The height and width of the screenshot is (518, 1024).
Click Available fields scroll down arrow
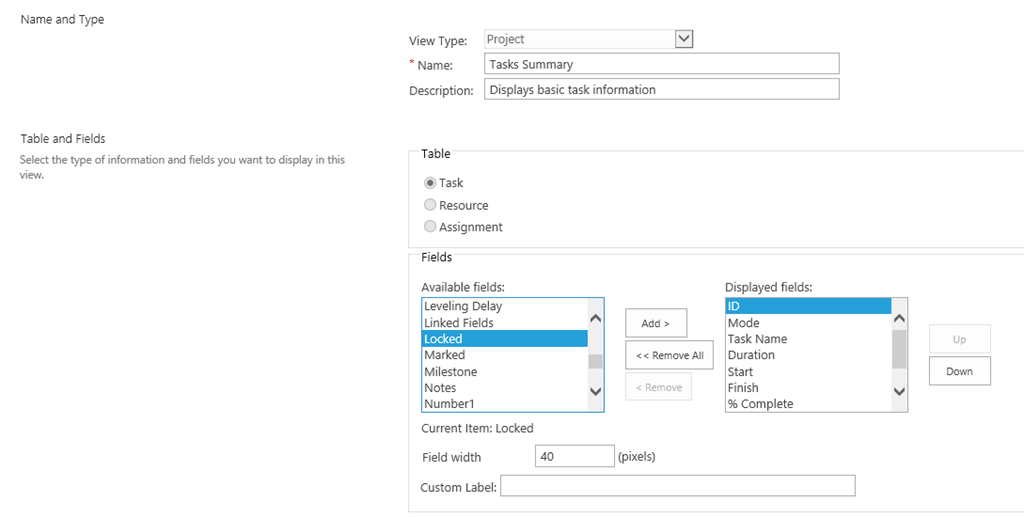click(596, 391)
